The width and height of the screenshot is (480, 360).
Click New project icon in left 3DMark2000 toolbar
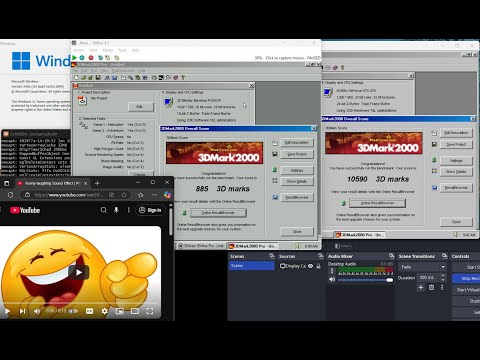[76, 77]
